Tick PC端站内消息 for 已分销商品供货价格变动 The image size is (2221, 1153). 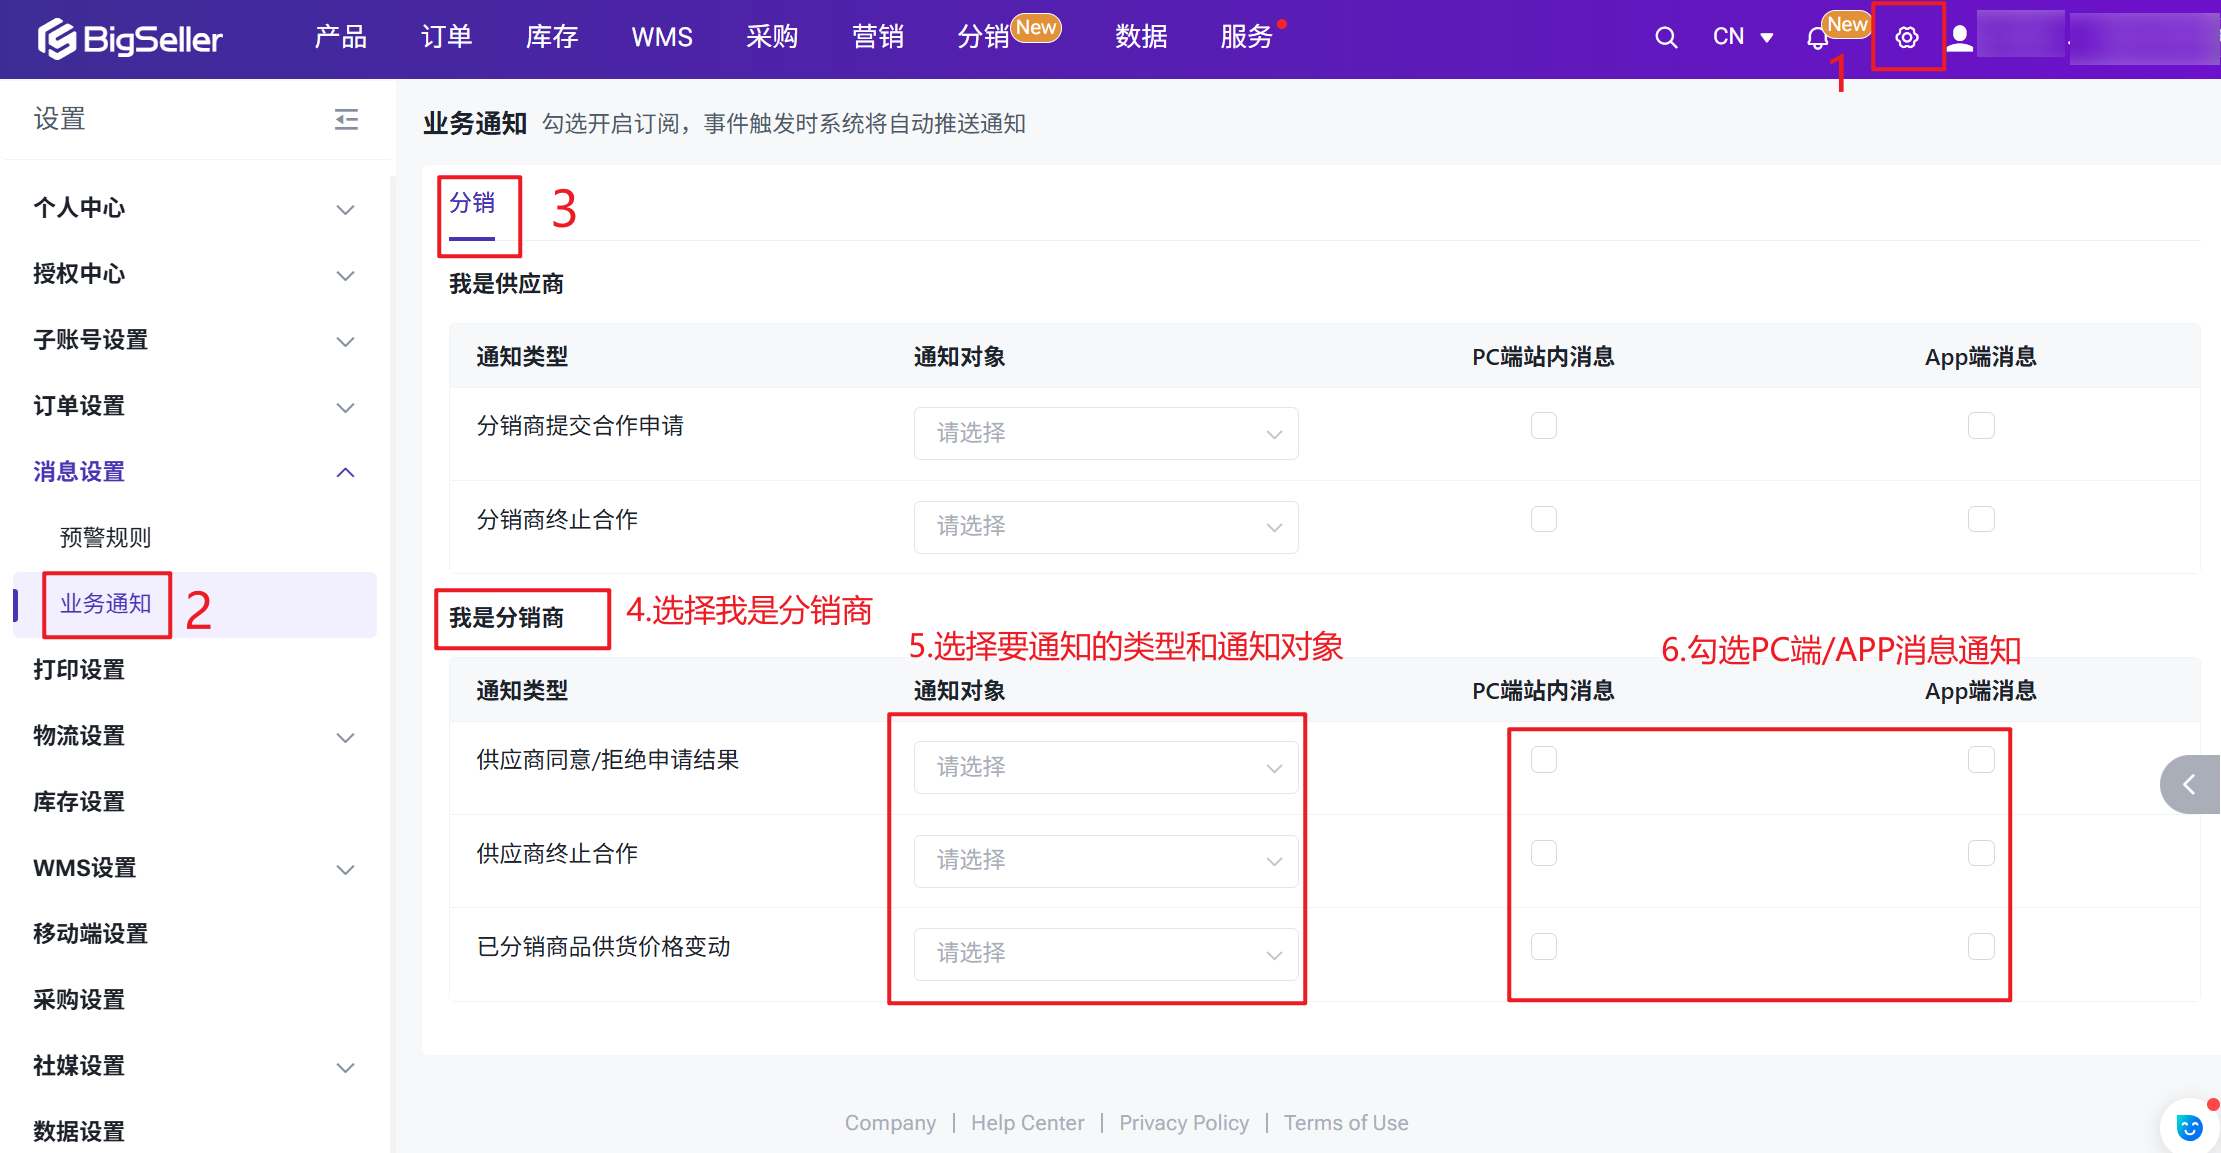coord(1543,947)
